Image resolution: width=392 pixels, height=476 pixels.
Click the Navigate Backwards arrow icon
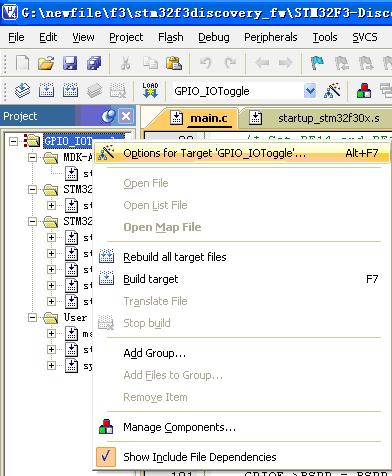(262, 63)
